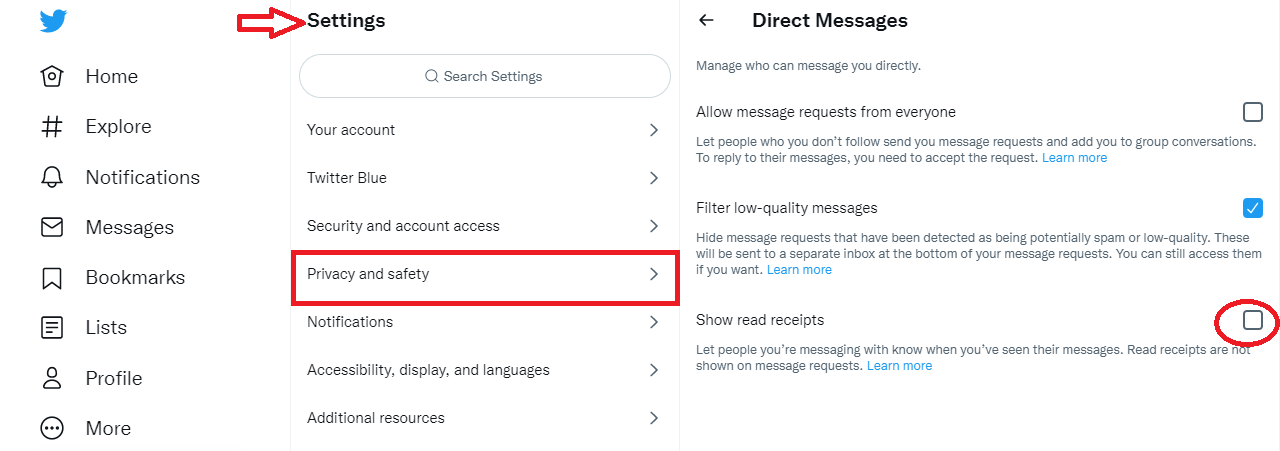Open Accessibility, display, and languages settings
Viewport: 1280px width, 451px height.
coord(428,370)
